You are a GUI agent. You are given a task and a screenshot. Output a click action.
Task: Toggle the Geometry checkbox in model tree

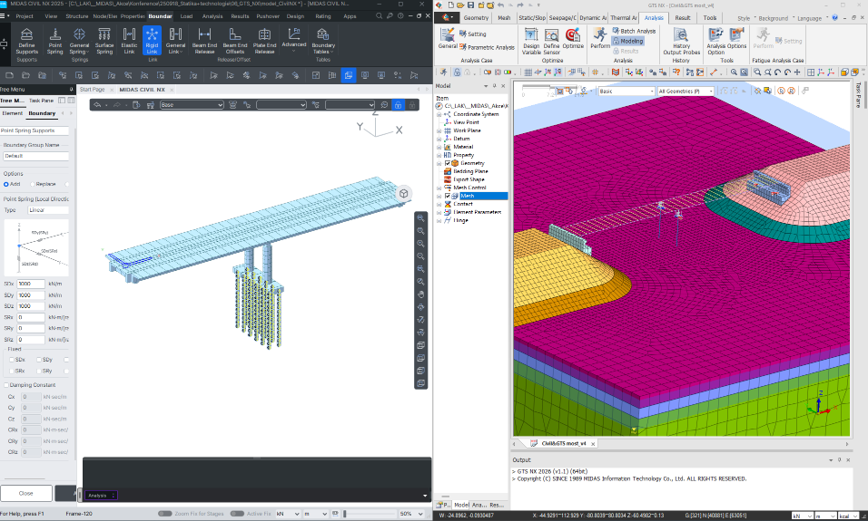click(x=448, y=163)
